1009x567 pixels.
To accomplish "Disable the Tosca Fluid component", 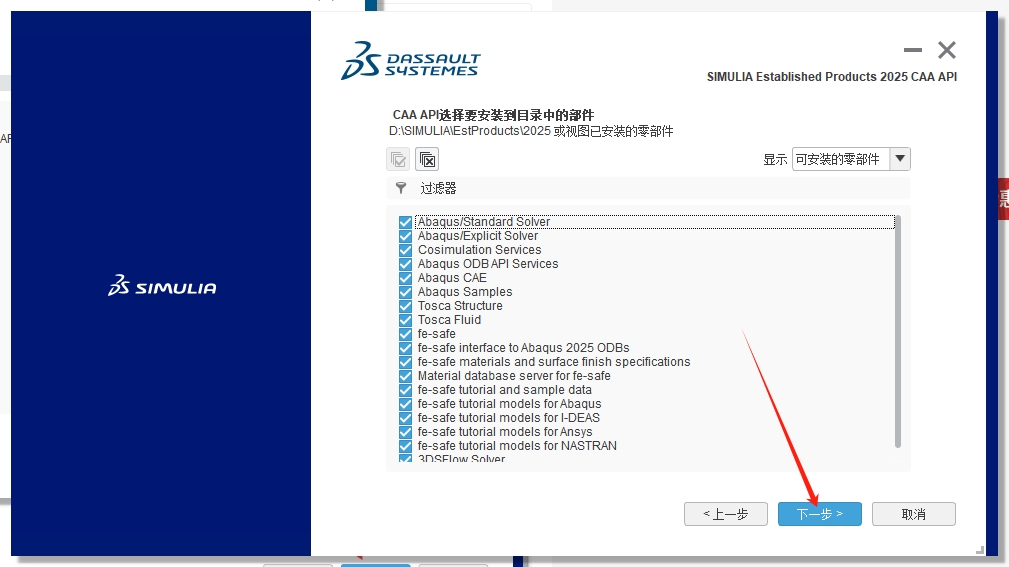I will pyautogui.click(x=405, y=320).
